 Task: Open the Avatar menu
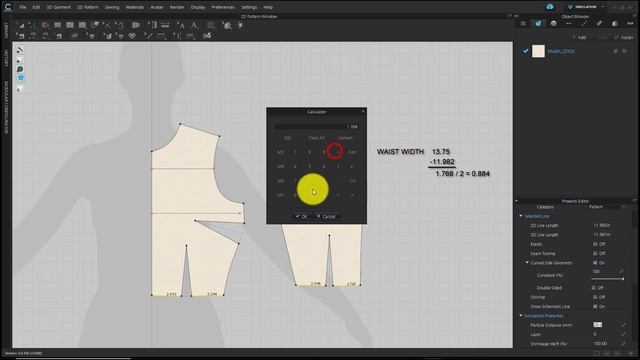point(157,7)
